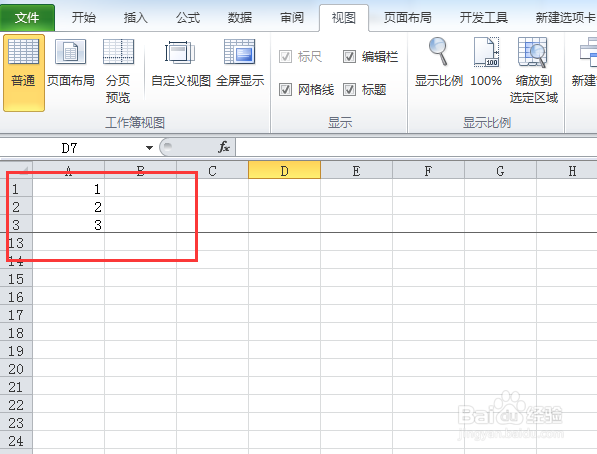This screenshot has width=597, height=454.
Task: Select column F header
Action: click(x=428, y=170)
